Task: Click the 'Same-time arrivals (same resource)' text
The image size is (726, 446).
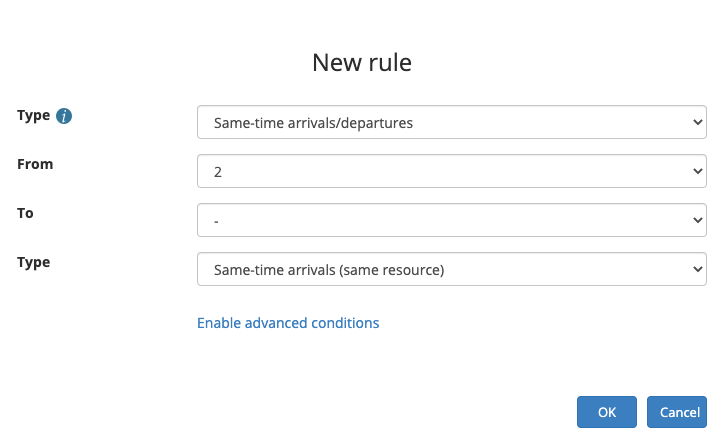Action: pos(328,270)
